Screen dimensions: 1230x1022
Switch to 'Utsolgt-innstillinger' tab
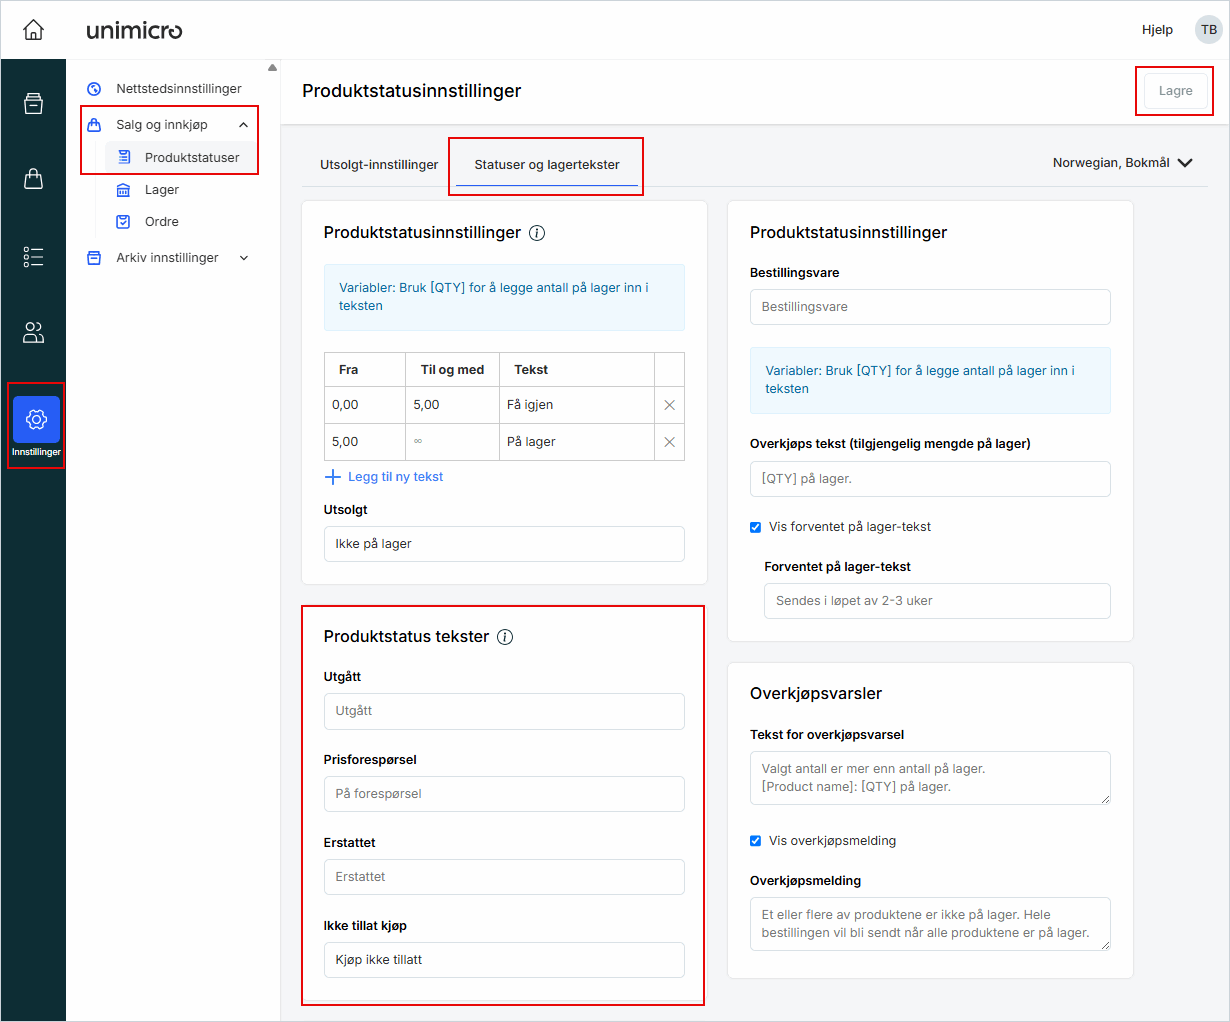click(x=379, y=165)
